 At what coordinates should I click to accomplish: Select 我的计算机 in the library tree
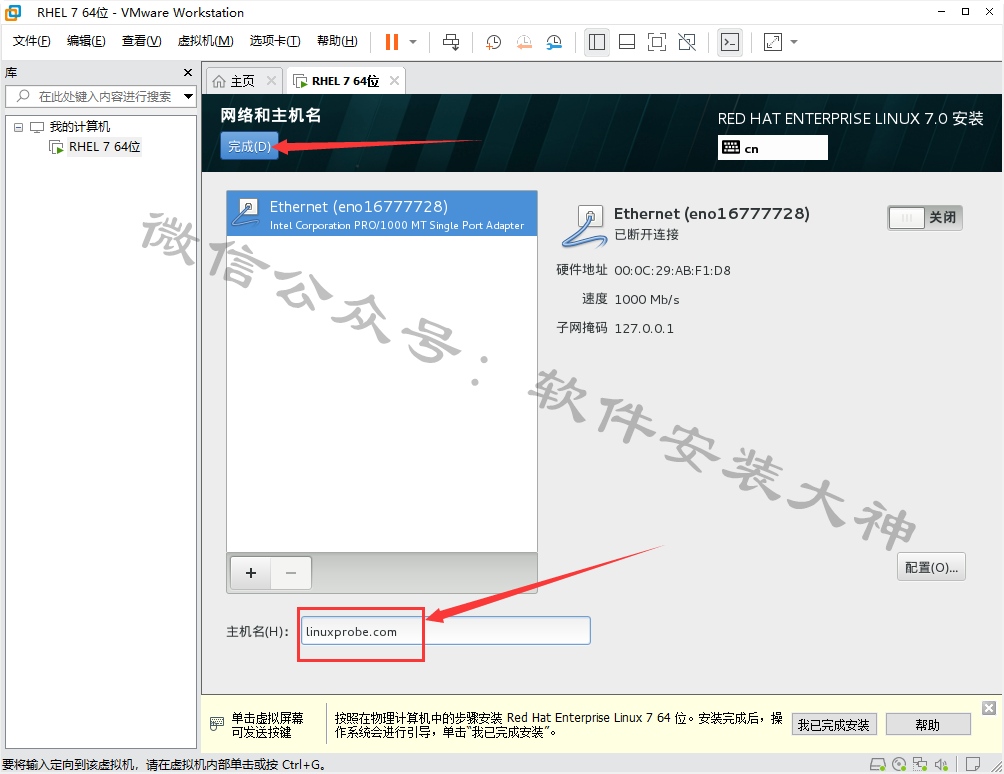click(79, 127)
